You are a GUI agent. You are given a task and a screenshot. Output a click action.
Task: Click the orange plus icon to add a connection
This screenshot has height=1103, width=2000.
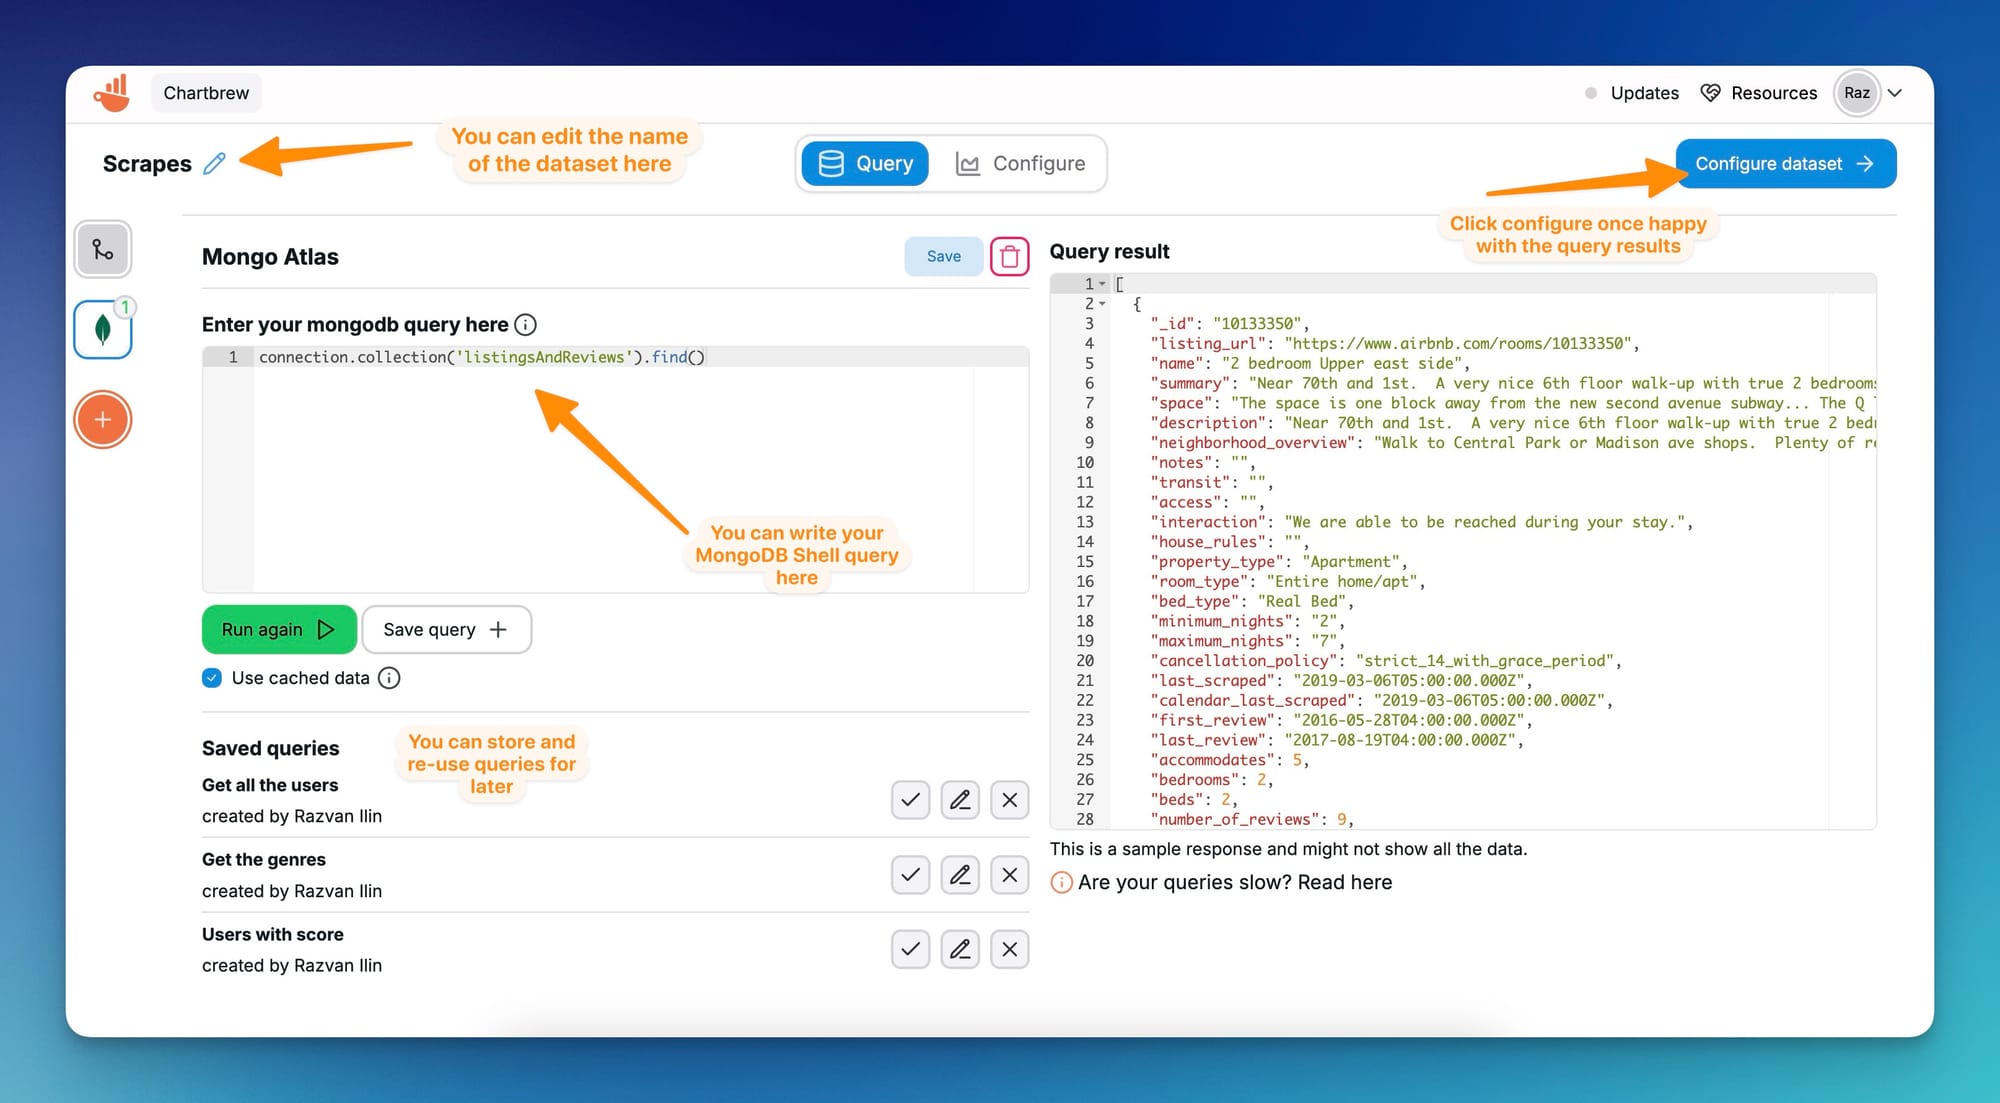(102, 419)
